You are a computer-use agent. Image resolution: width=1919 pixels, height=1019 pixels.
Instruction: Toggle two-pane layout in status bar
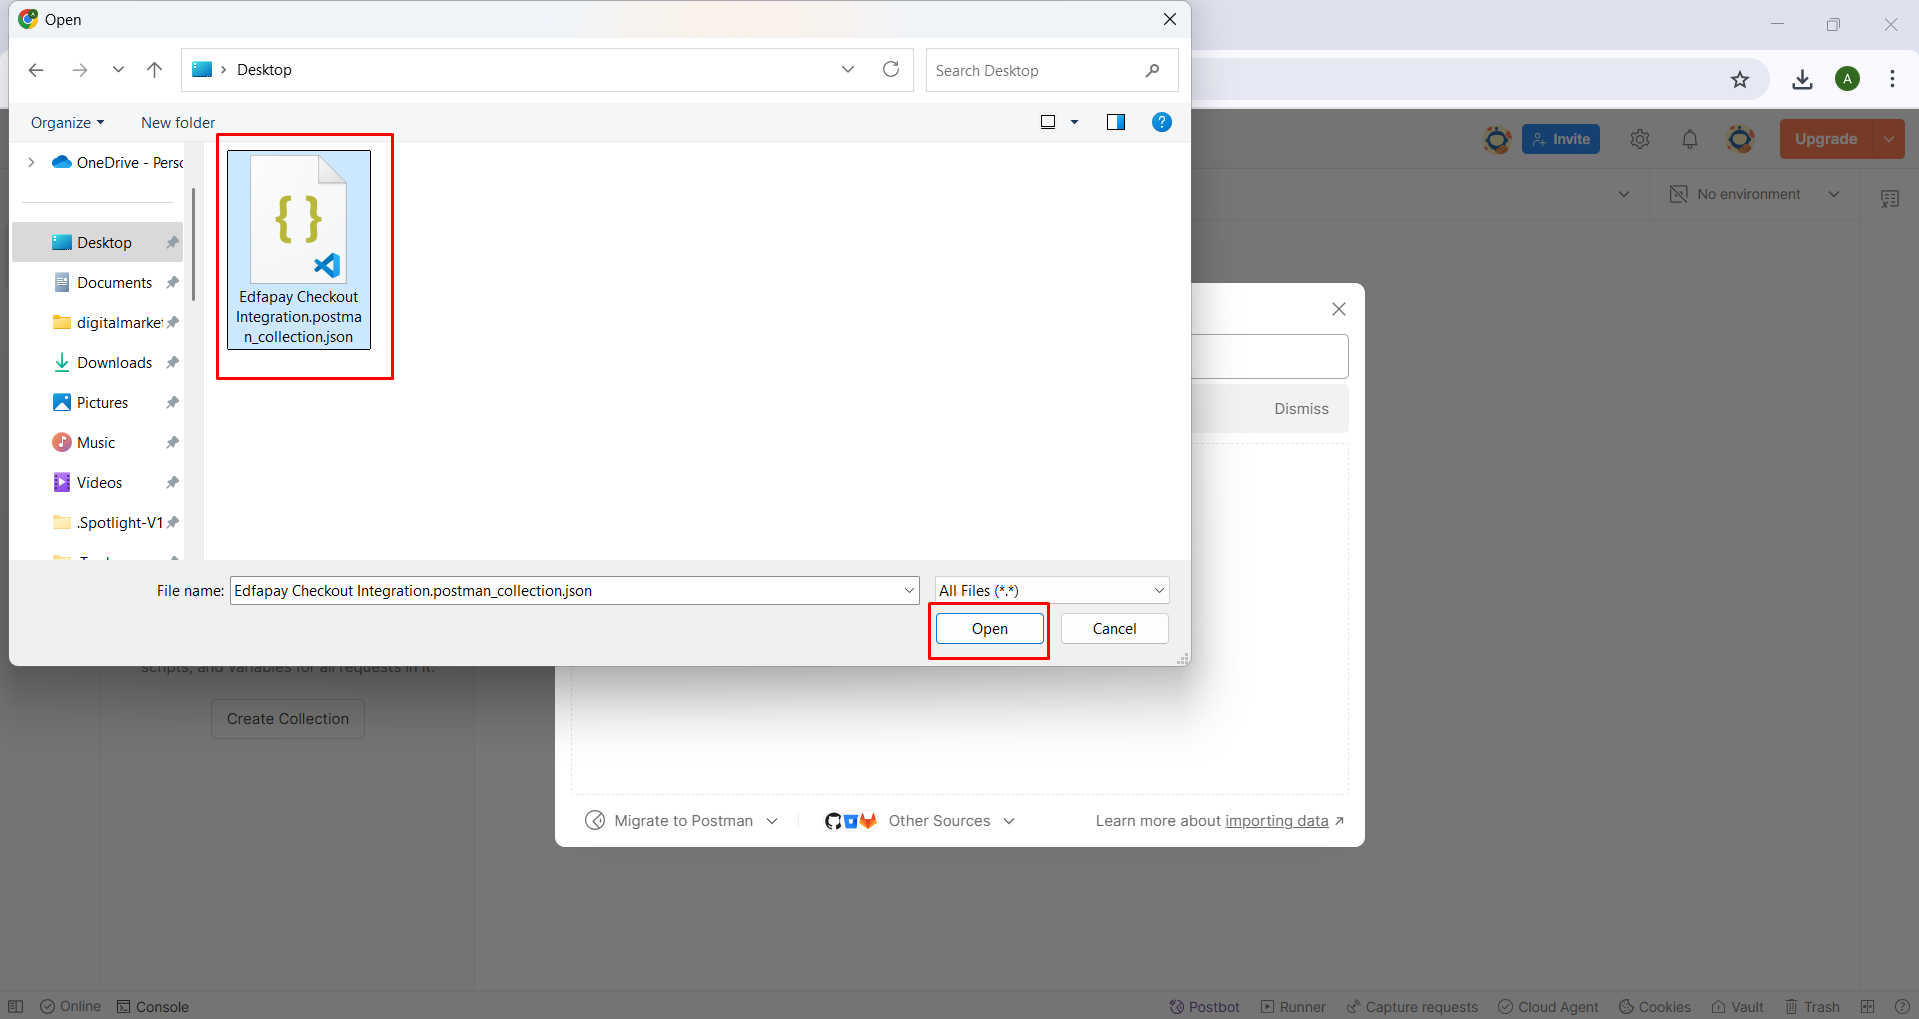tap(1867, 1007)
